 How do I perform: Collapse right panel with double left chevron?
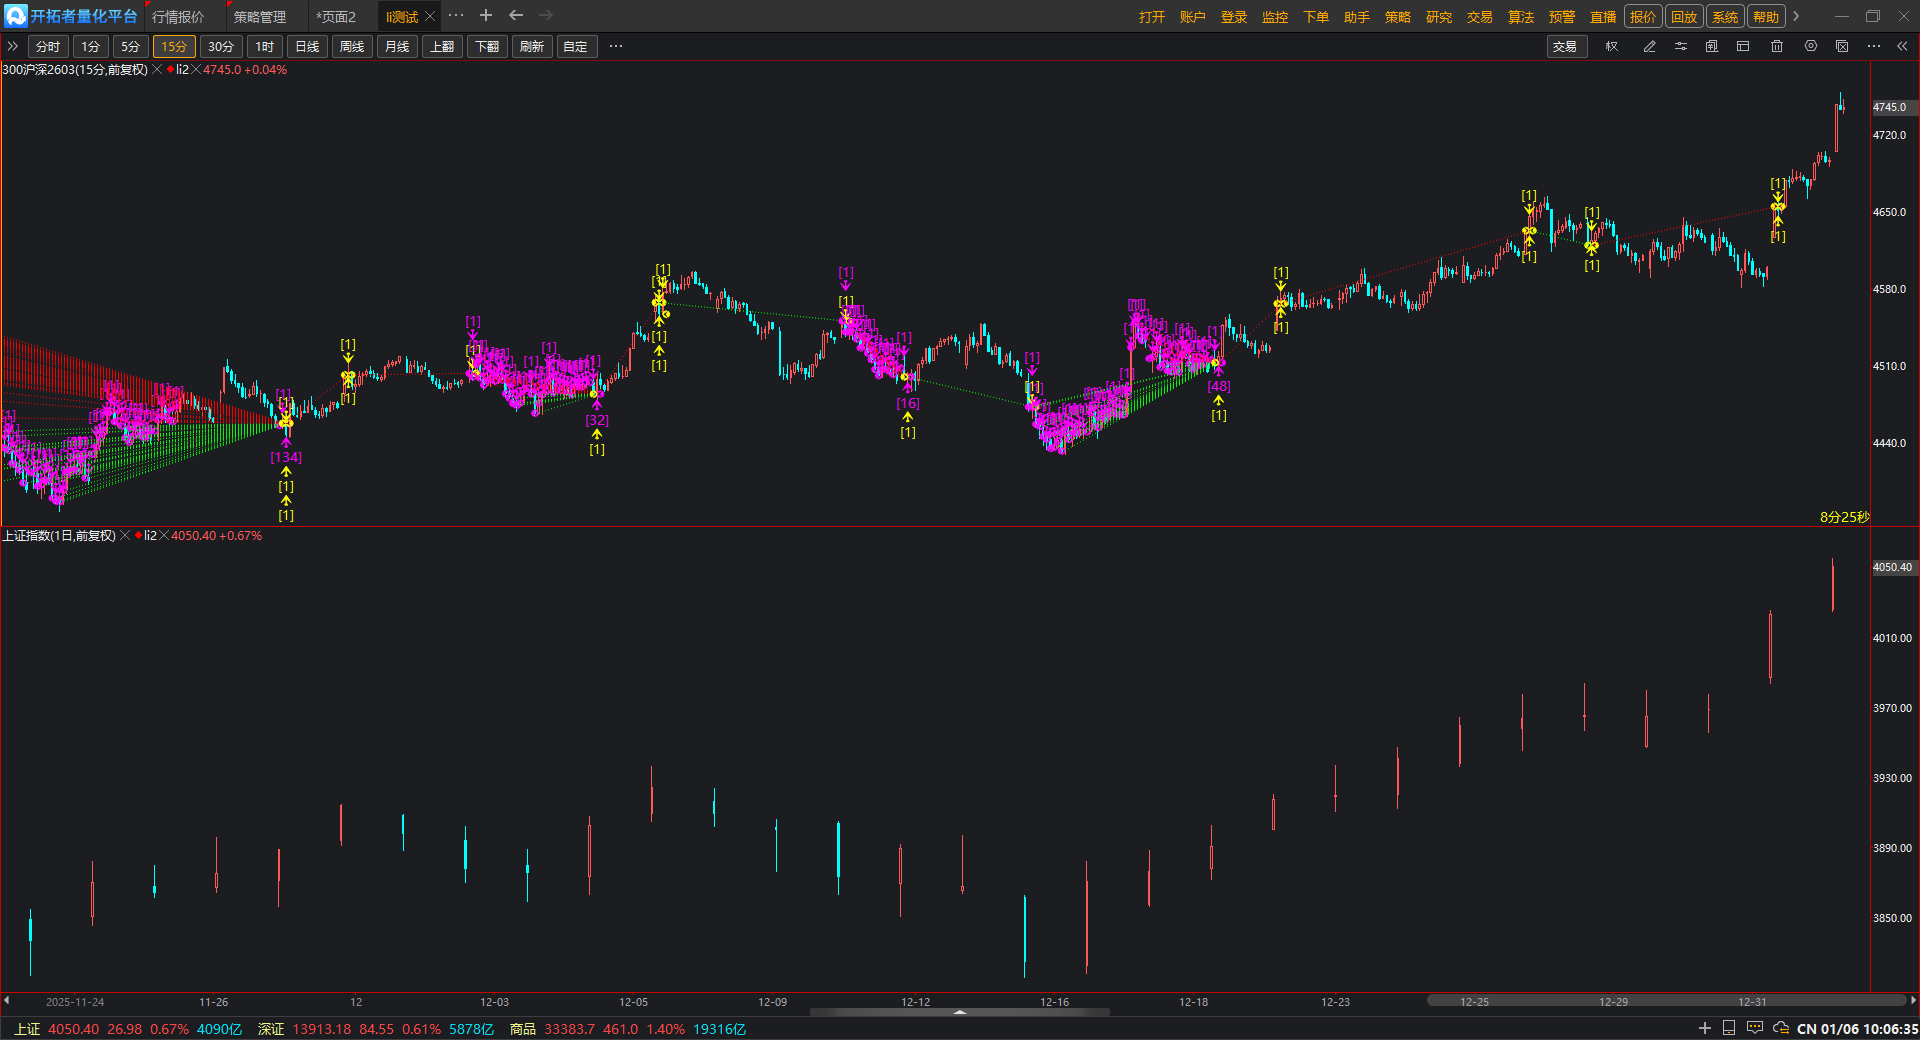coord(1902,47)
